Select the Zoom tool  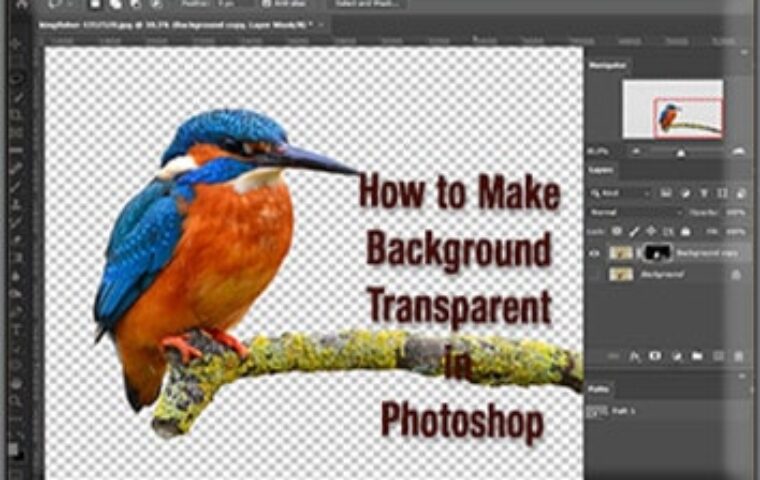16,401
